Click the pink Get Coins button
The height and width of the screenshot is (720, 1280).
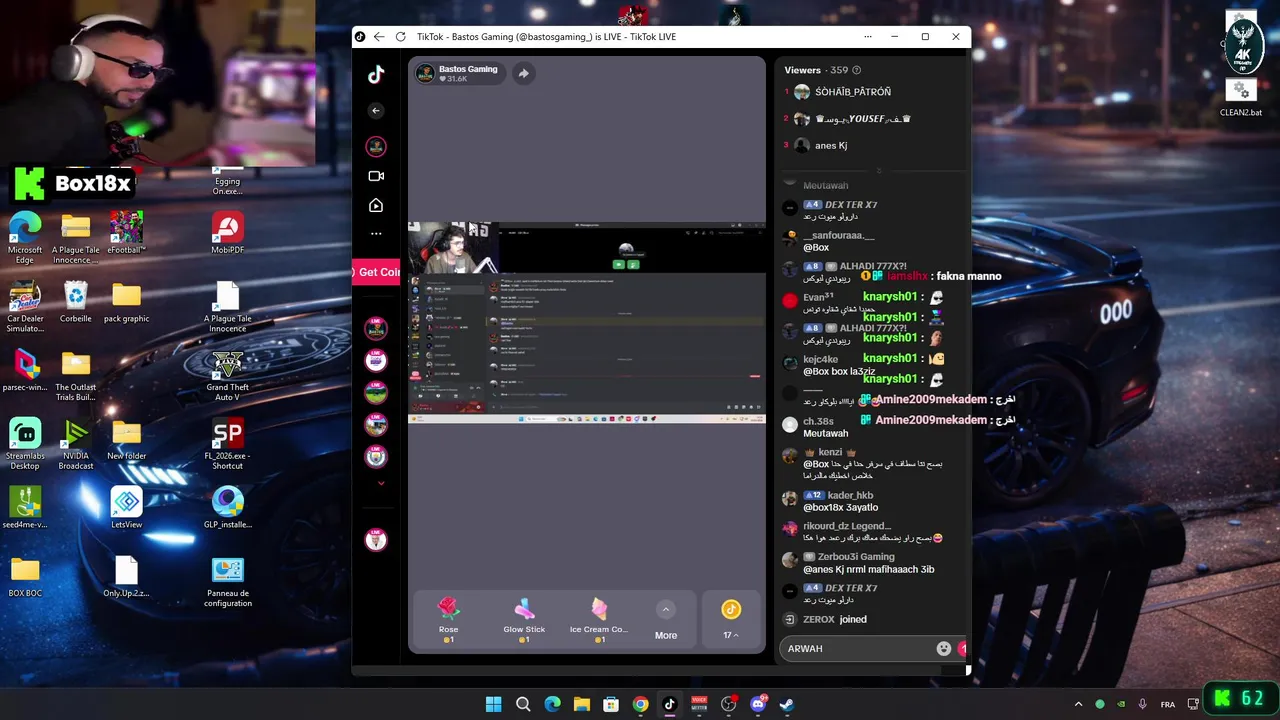click(377, 272)
